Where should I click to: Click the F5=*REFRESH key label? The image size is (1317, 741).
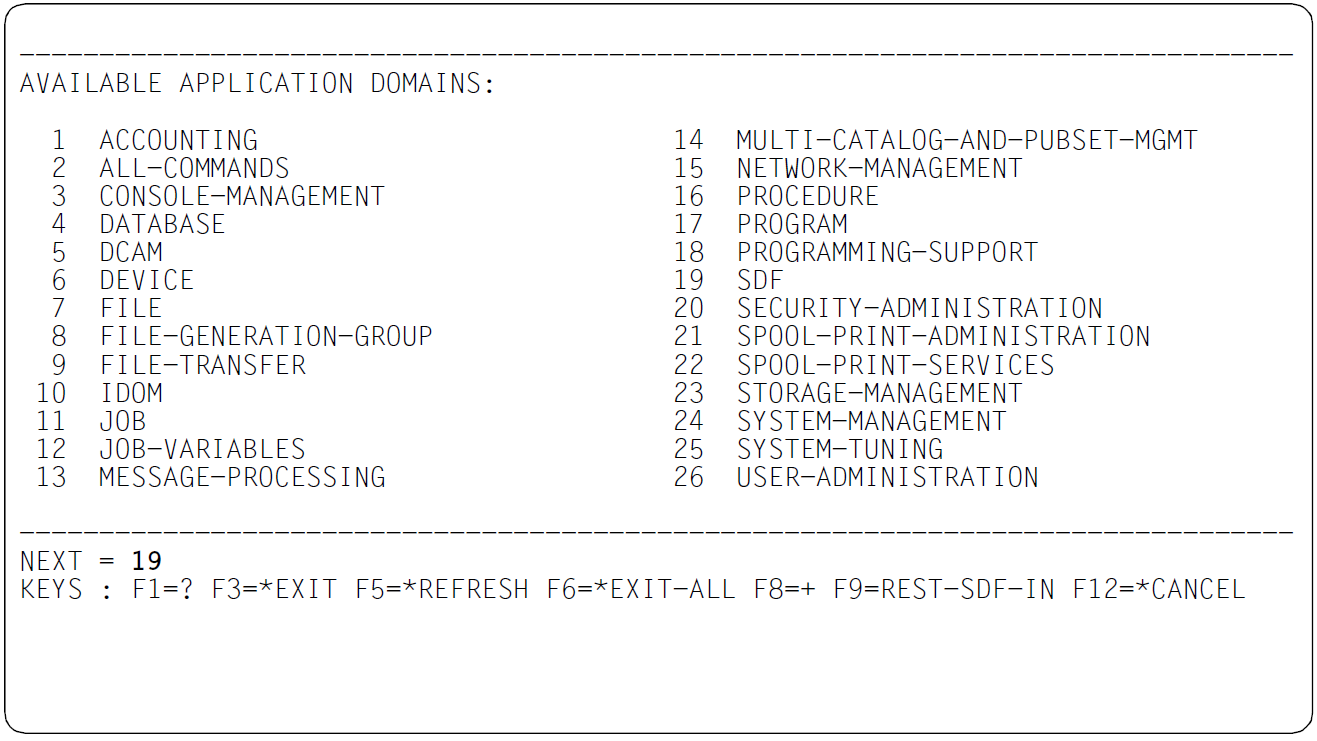tap(442, 589)
